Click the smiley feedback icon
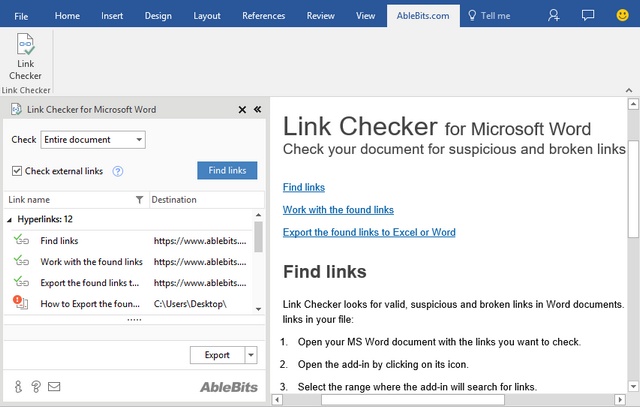Viewport: 640px width, 407px height. click(x=622, y=16)
